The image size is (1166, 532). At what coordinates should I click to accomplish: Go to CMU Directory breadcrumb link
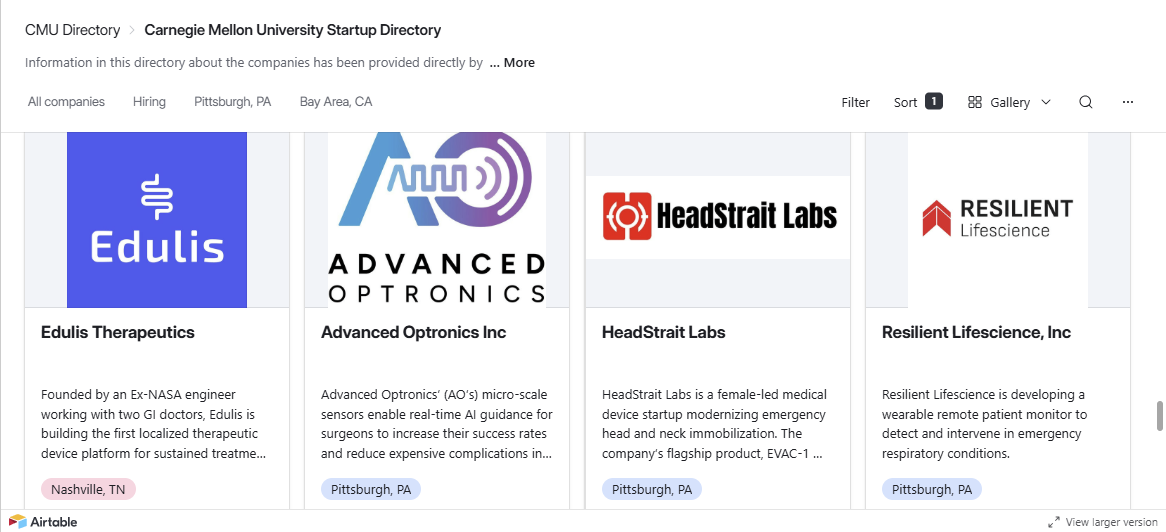(x=72, y=30)
